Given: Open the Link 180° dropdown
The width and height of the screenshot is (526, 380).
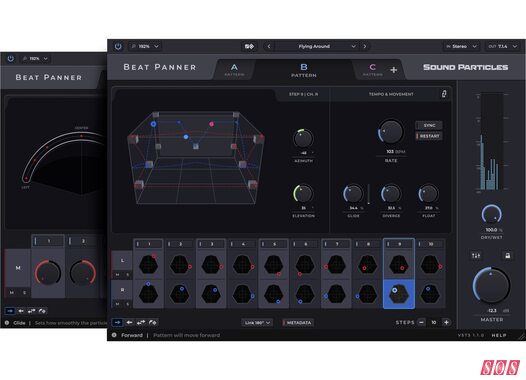Looking at the screenshot, I should click(257, 323).
